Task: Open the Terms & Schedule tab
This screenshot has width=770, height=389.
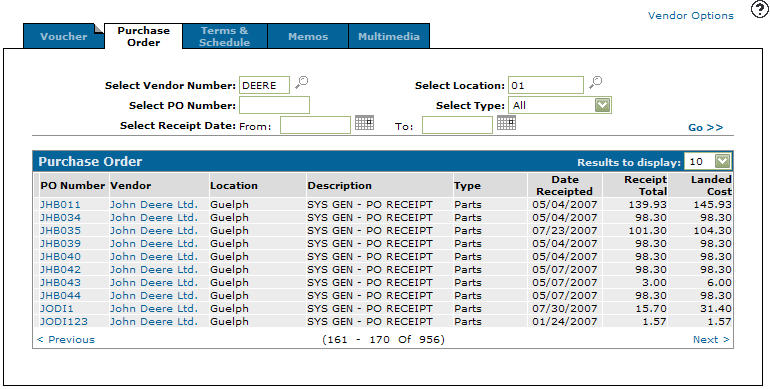Action: 225,36
